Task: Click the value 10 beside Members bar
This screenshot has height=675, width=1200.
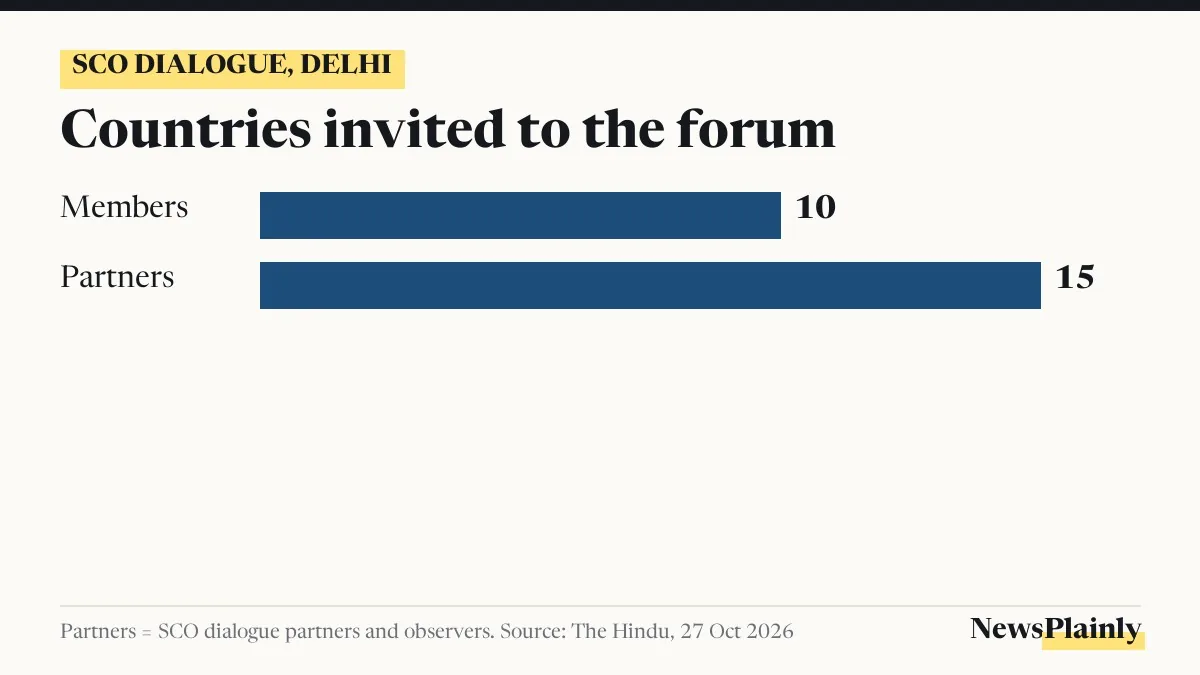Action: (815, 208)
